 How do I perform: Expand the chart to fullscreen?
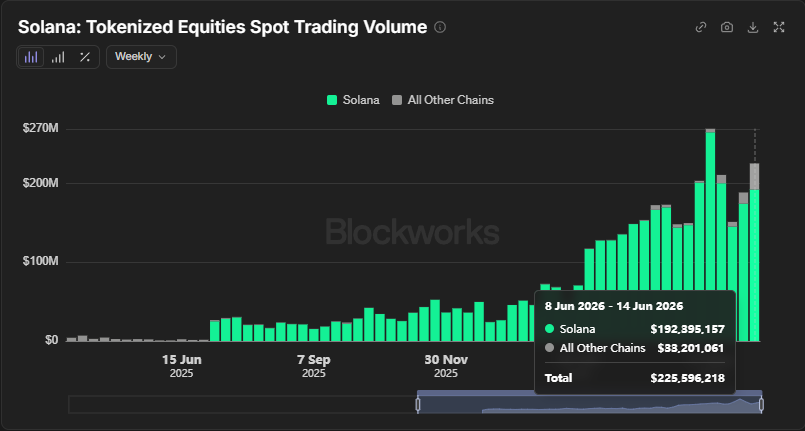(779, 27)
